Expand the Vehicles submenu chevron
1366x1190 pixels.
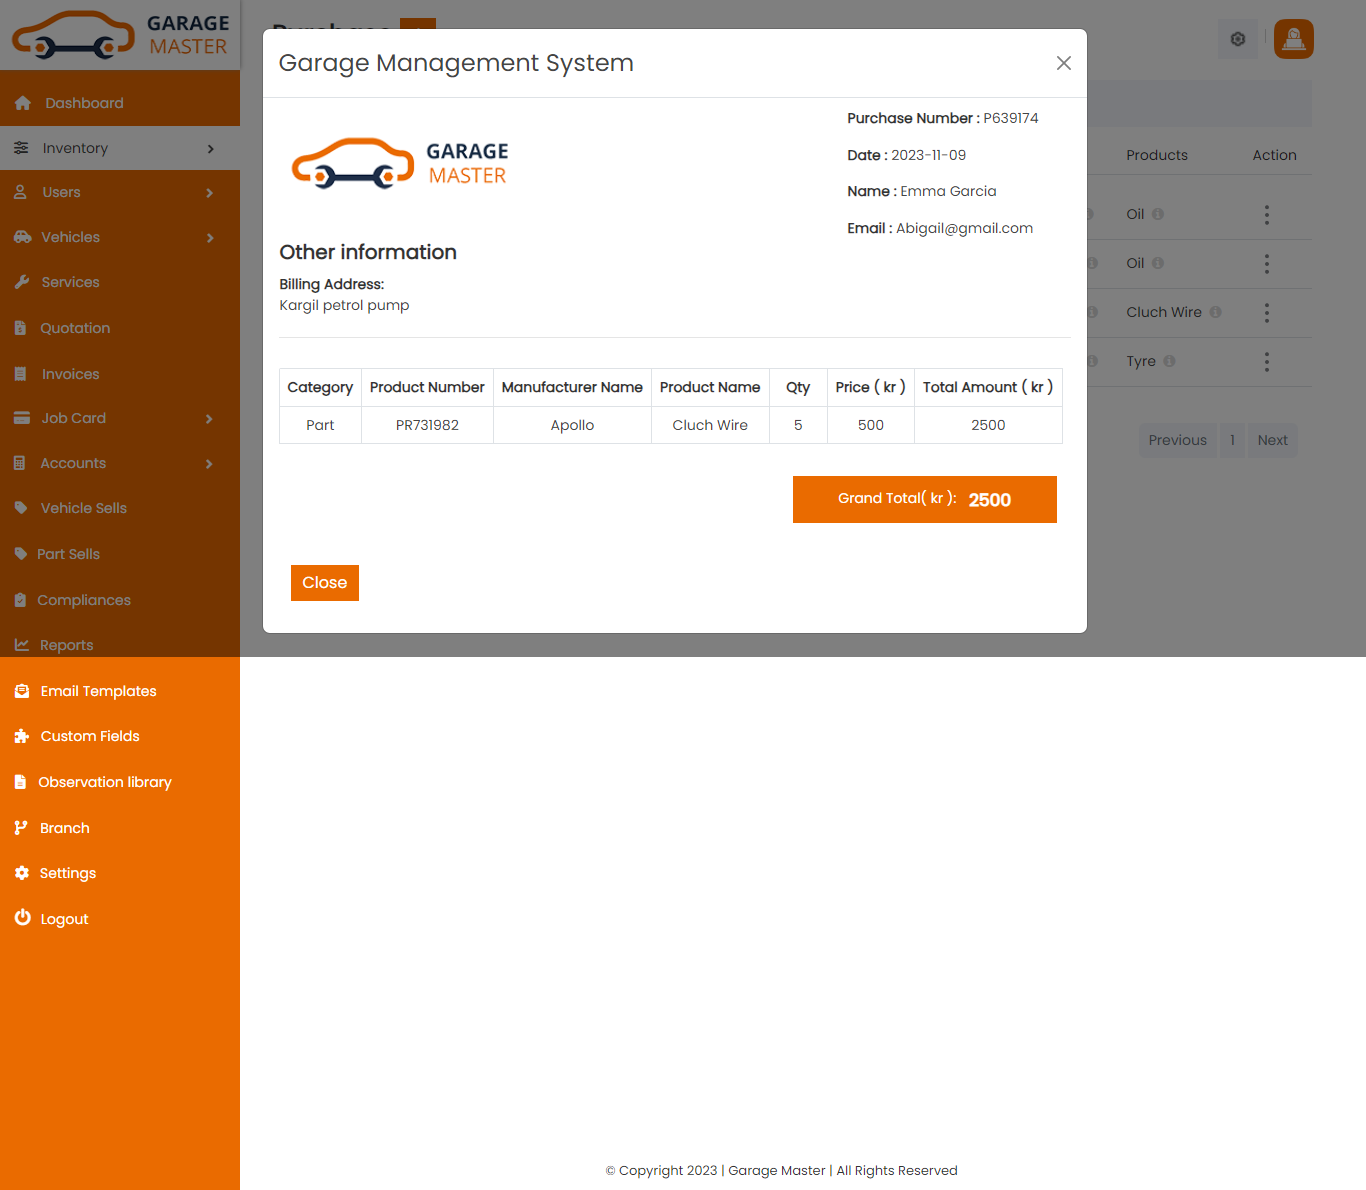click(x=210, y=238)
